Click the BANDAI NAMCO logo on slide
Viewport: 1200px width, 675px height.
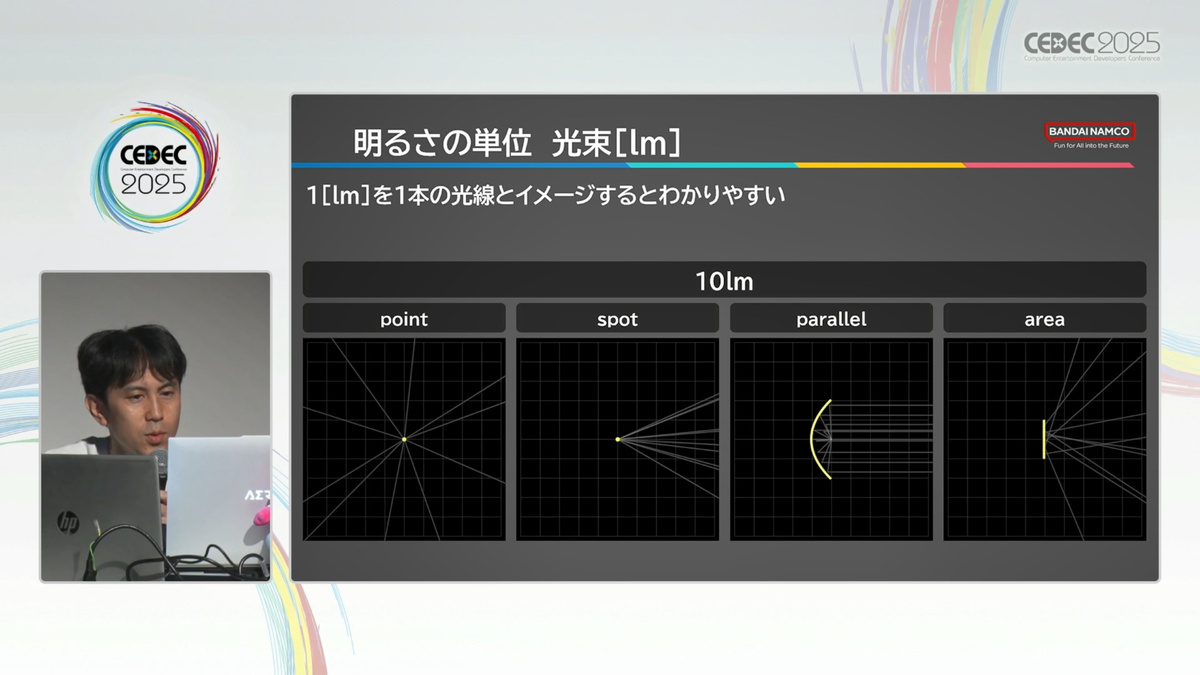click(1089, 131)
